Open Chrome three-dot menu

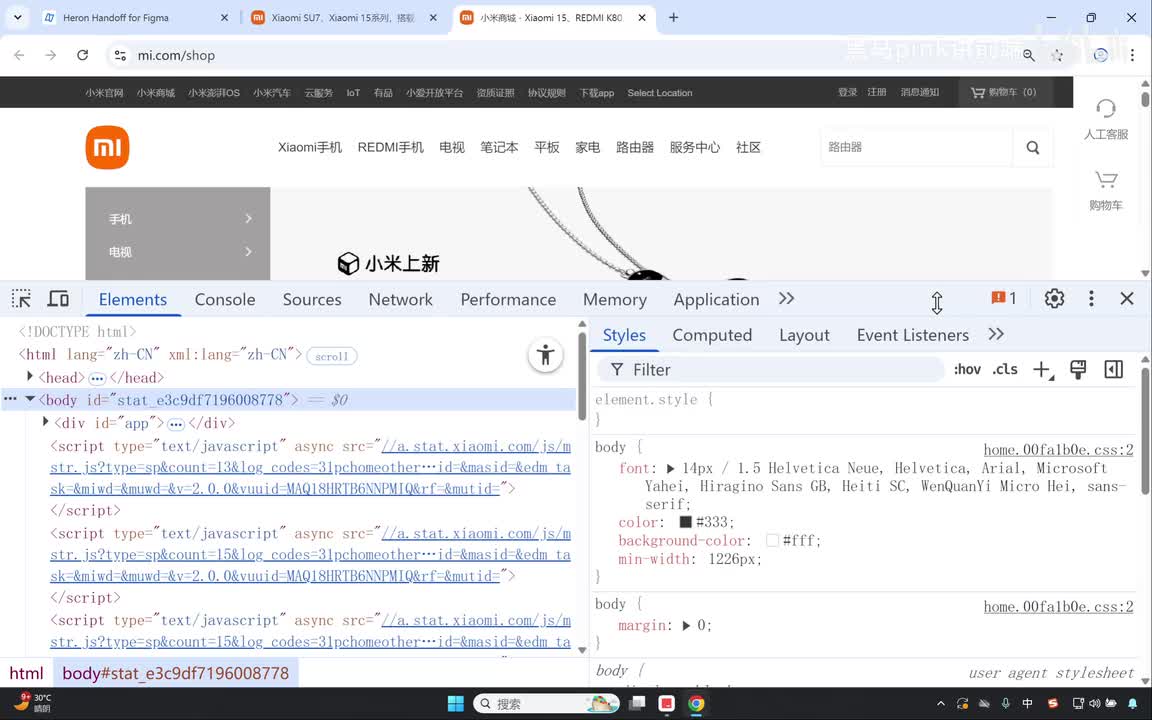(1132, 55)
